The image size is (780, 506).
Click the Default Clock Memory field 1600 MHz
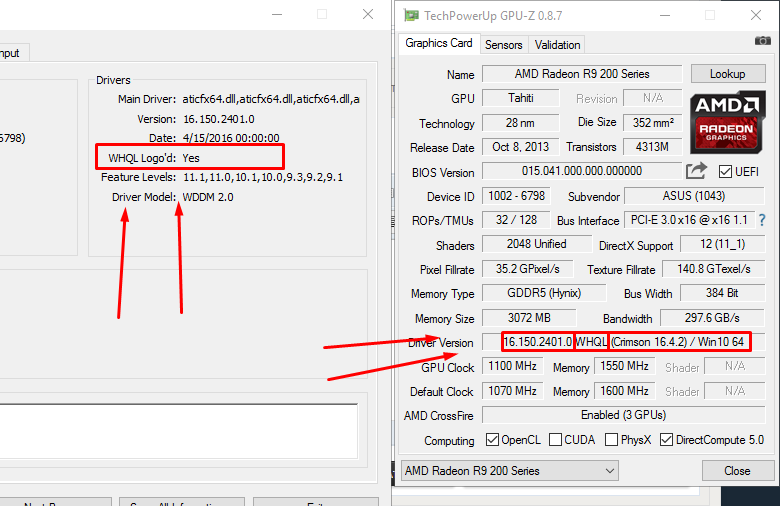coord(625,391)
